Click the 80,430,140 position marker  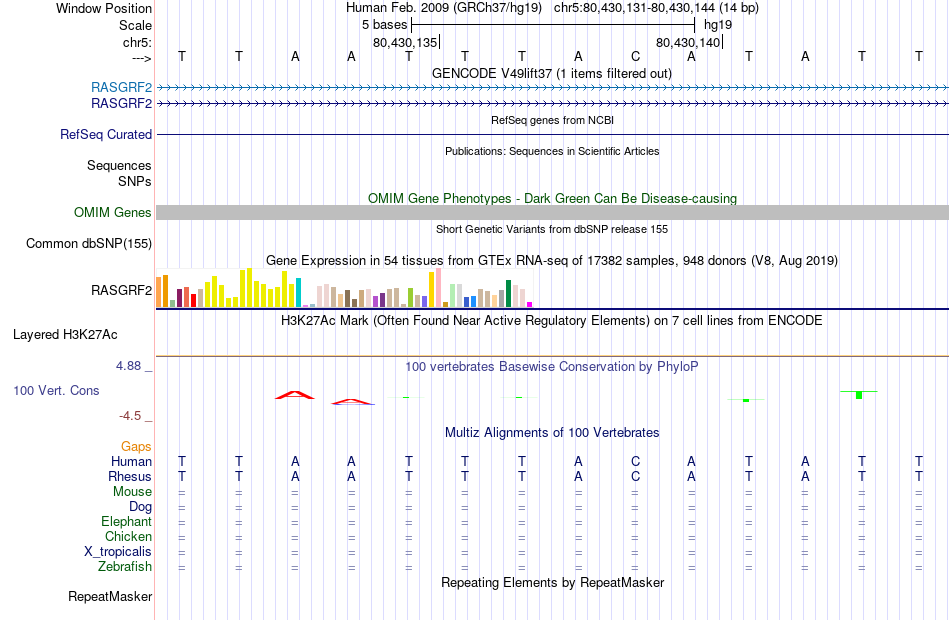click(x=689, y=42)
